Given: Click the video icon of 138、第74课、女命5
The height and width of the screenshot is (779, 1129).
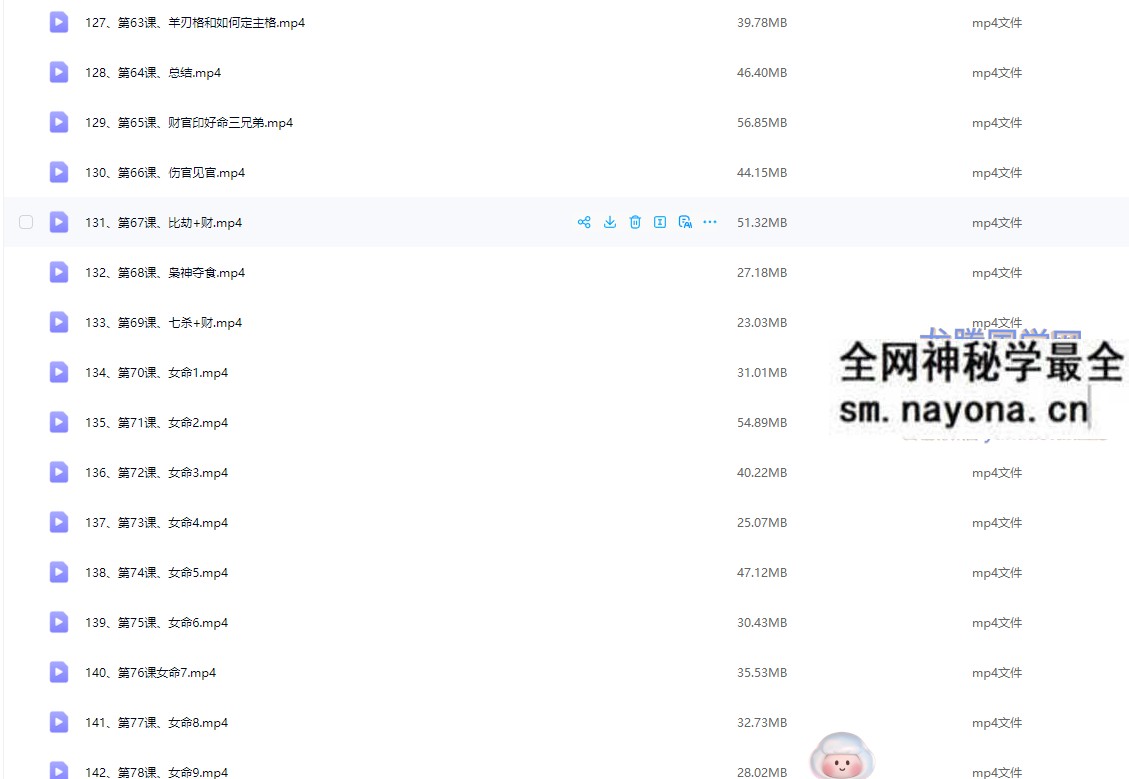Looking at the screenshot, I should (x=59, y=572).
